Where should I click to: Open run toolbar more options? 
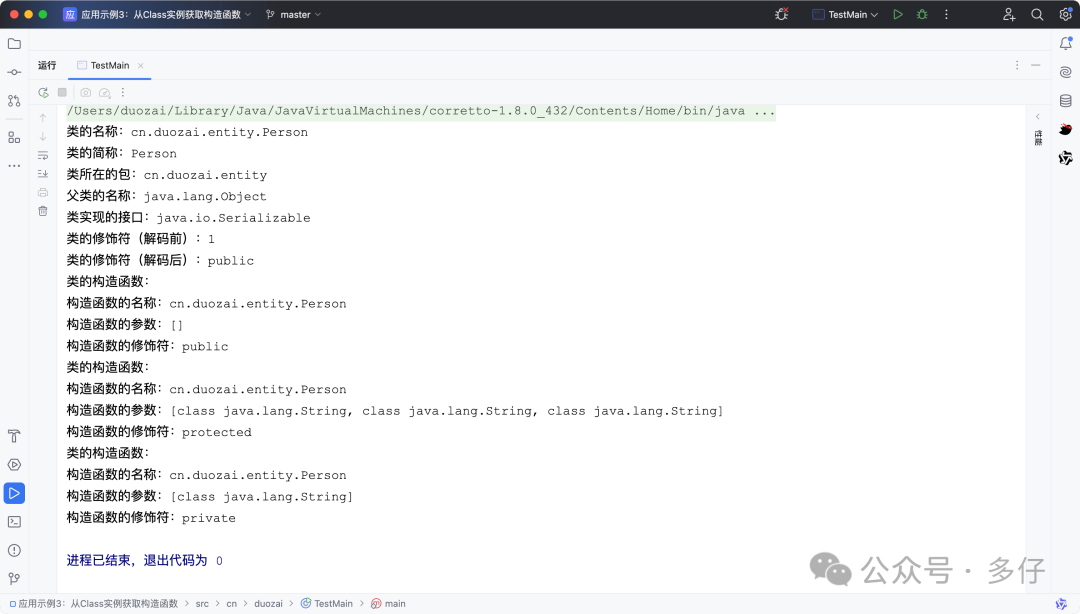click(123, 92)
